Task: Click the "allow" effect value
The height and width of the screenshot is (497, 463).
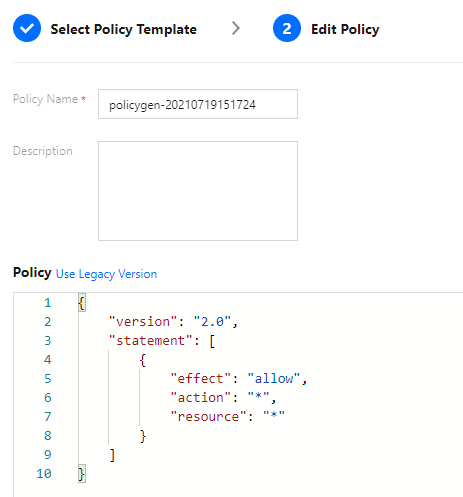Action: [x=274, y=379]
